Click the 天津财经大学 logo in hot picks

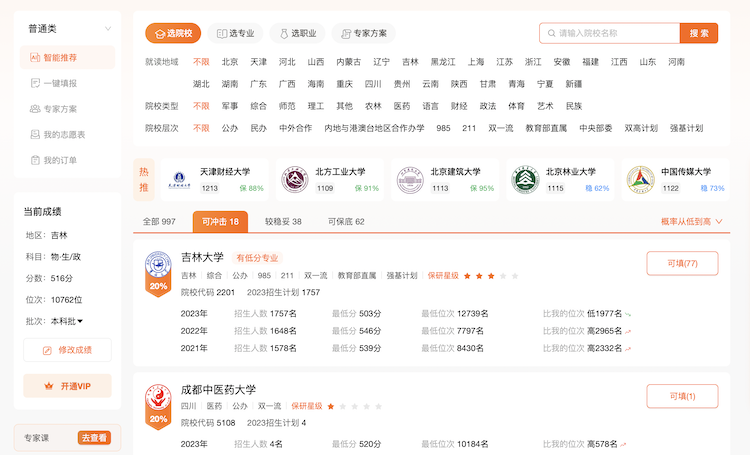180,180
